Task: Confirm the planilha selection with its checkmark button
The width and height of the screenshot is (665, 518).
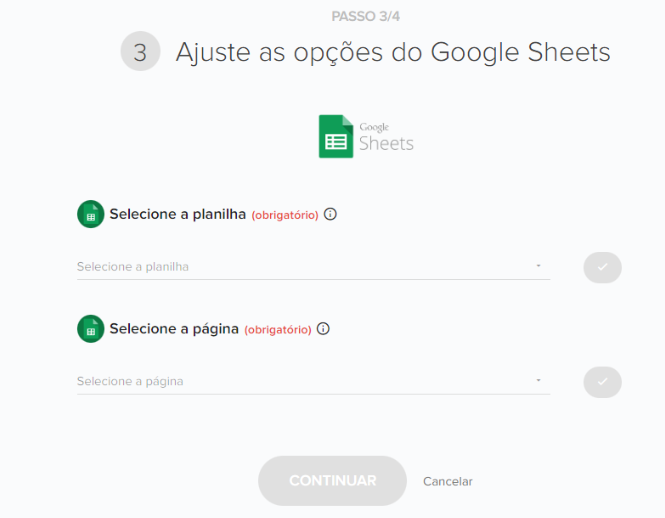Action: pos(602,267)
